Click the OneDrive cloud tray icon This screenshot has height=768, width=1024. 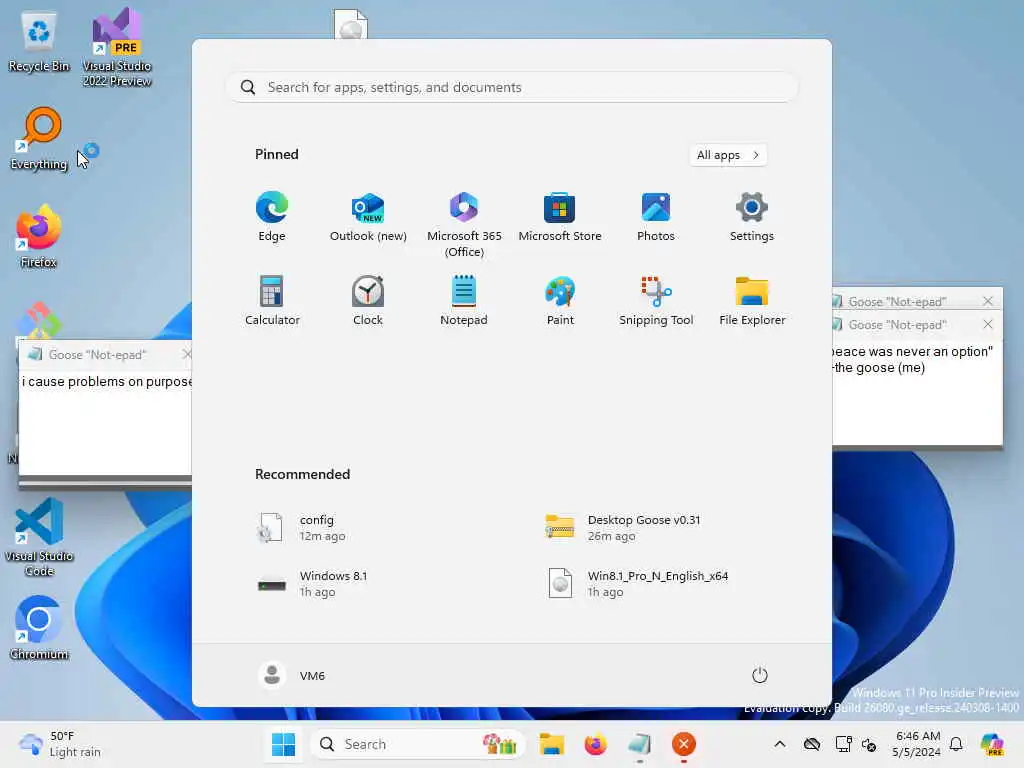click(x=812, y=744)
